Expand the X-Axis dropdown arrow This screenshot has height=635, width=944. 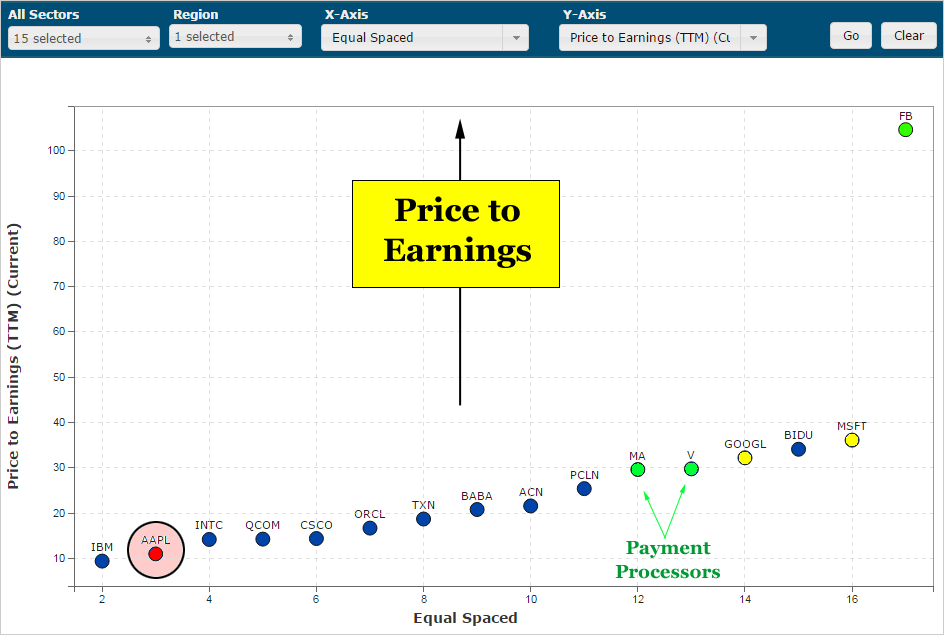(x=516, y=37)
